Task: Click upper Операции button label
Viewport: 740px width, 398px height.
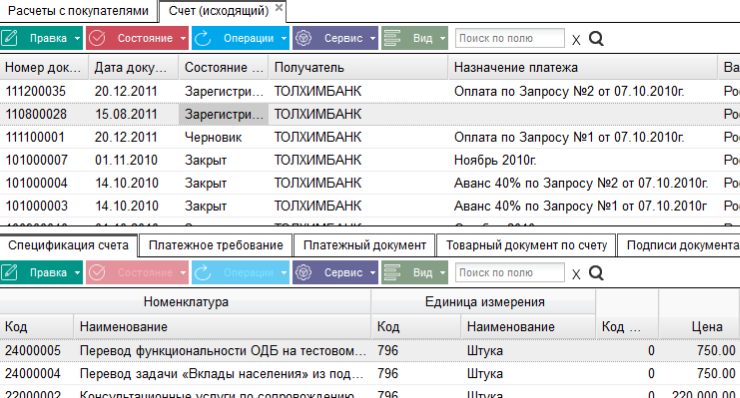Action: click(248, 38)
